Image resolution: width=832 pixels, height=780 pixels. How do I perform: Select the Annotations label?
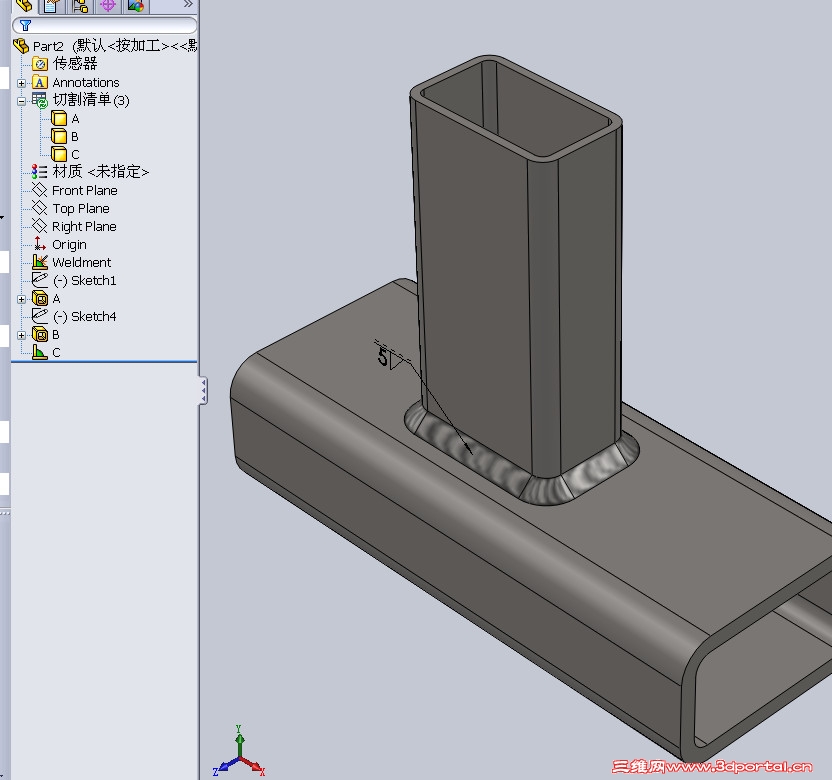86,83
